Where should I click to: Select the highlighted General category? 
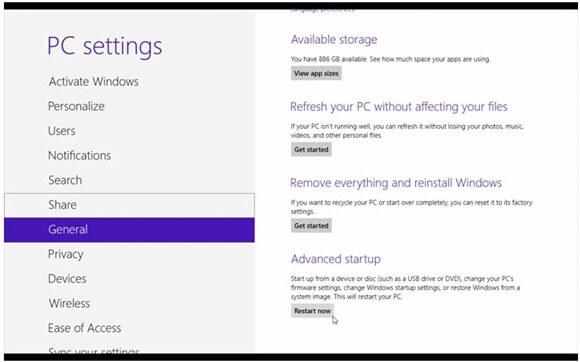pyautogui.click(x=129, y=230)
